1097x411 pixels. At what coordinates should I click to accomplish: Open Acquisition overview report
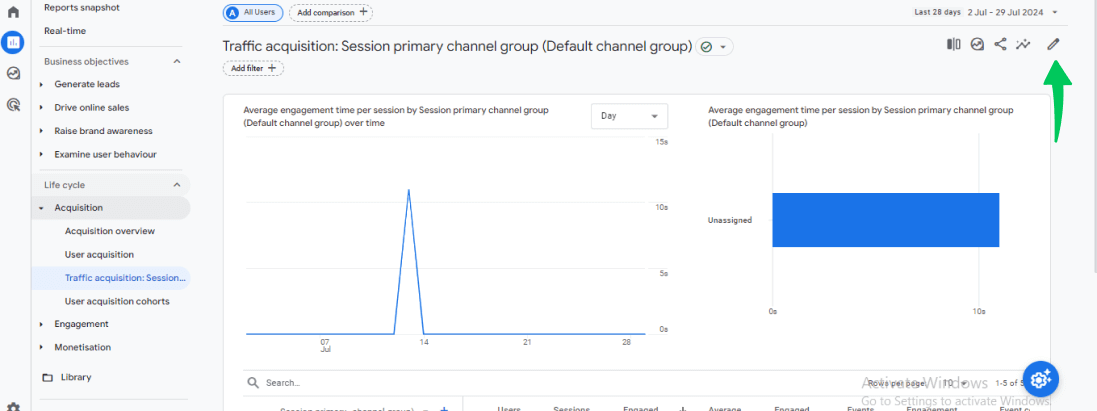click(110, 231)
